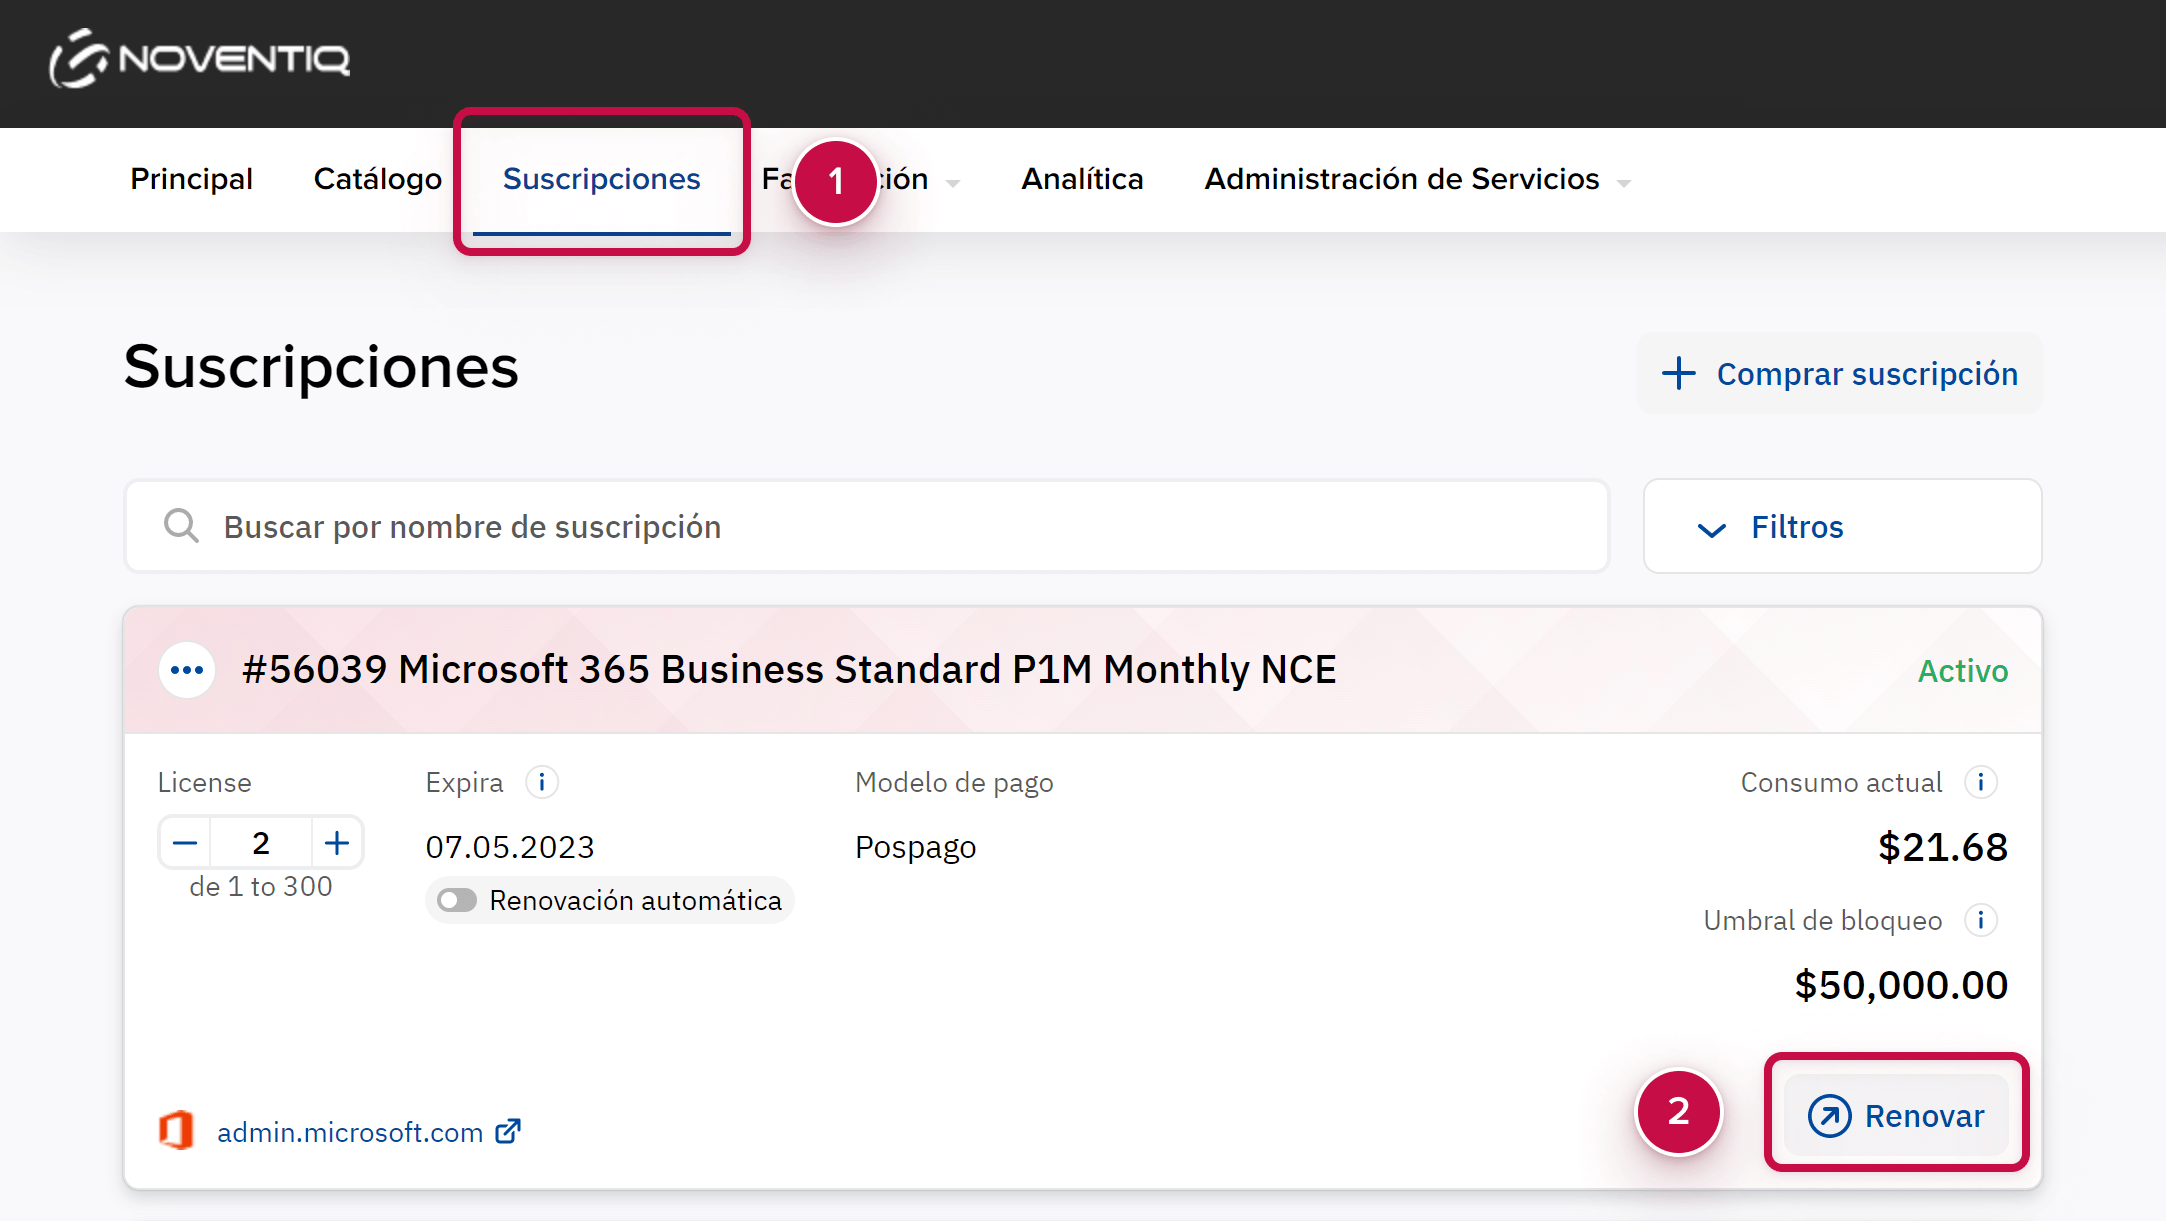Click the Noventiq logo

click(200, 59)
